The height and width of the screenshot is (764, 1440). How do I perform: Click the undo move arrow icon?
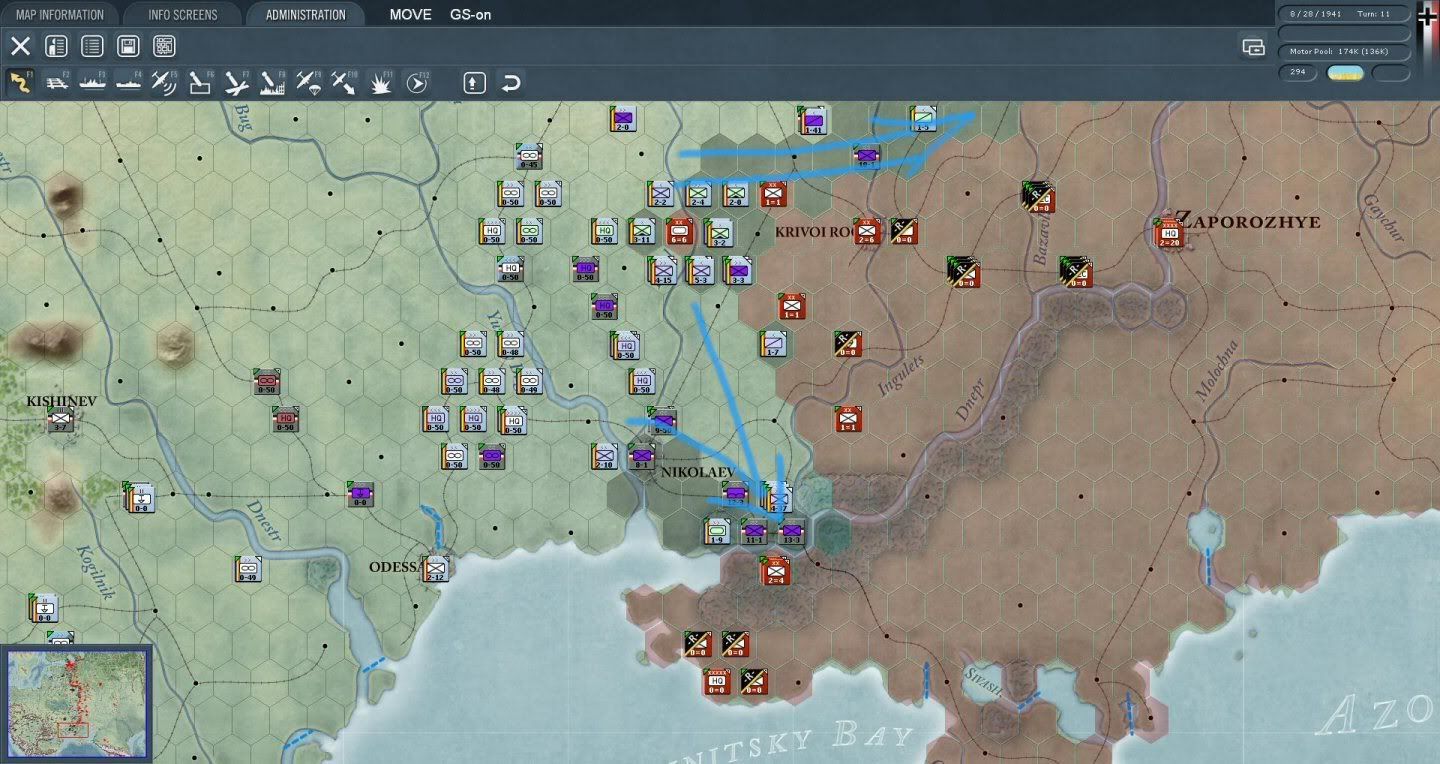[510, 82]
